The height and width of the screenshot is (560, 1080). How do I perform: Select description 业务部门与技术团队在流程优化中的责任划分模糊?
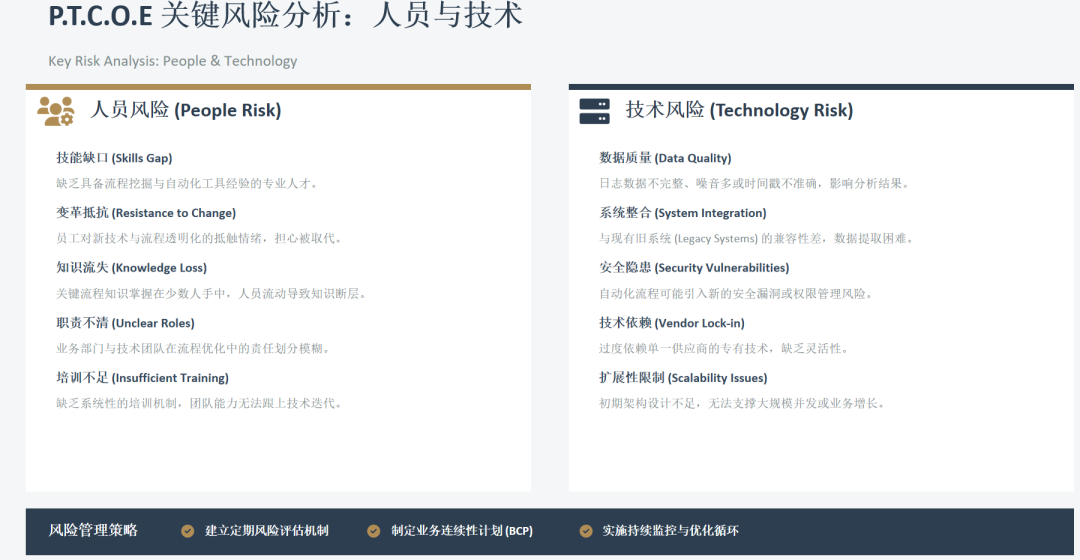pos(189,349)
